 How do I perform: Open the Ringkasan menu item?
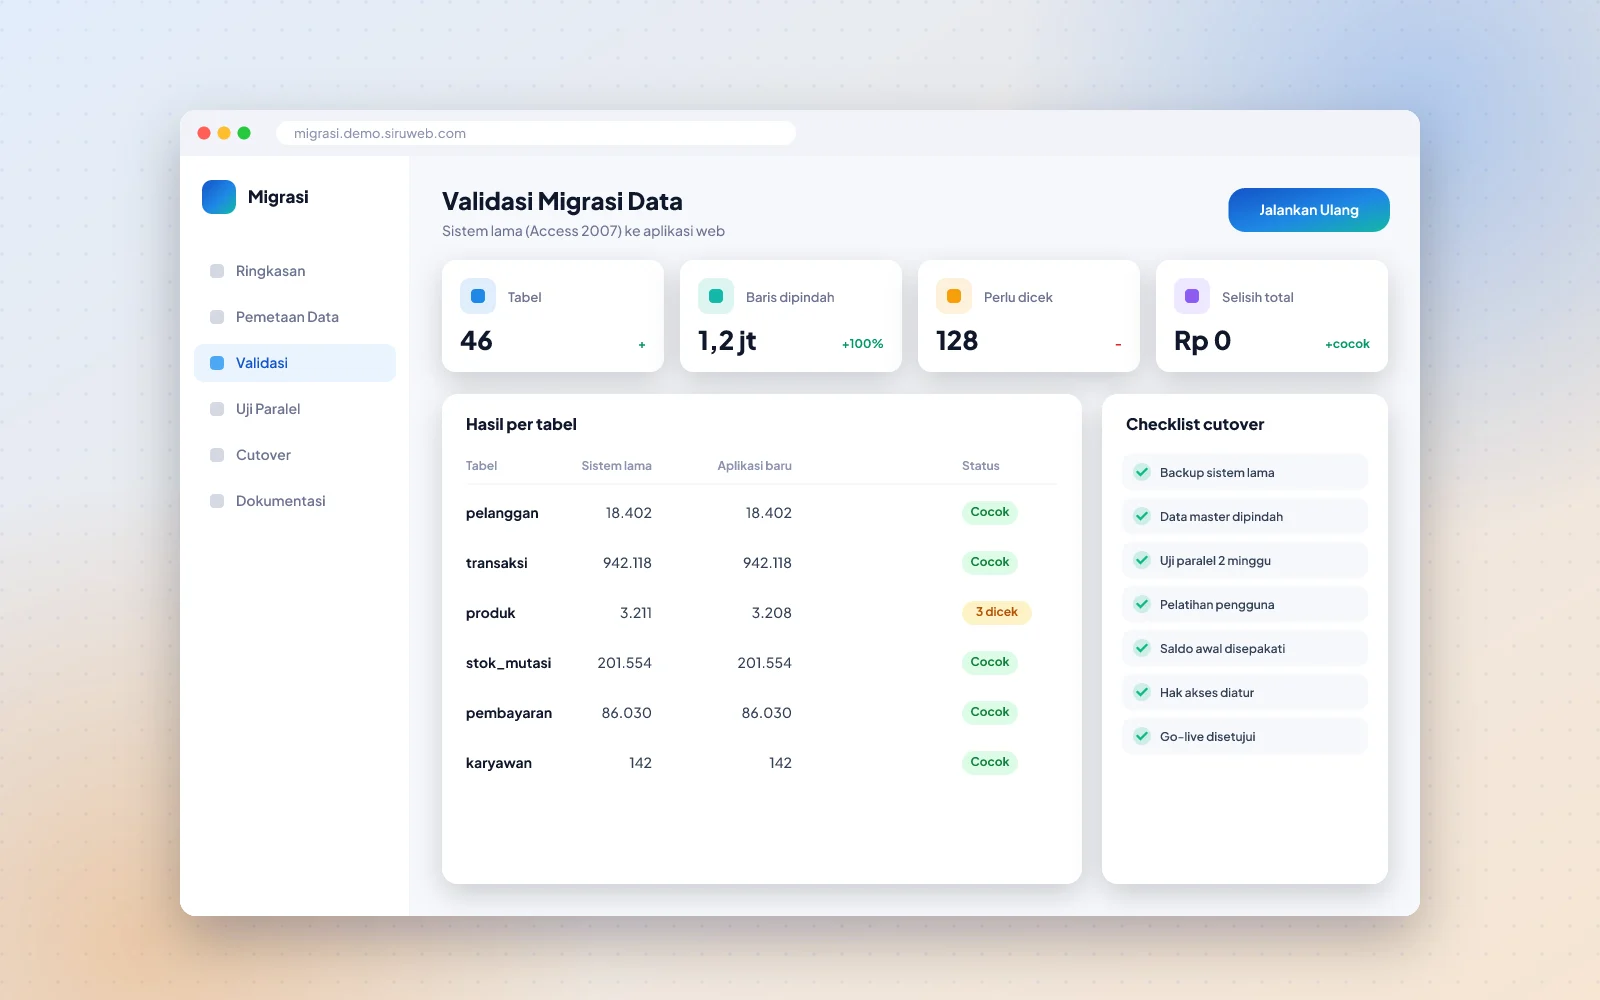coord(295,271)
